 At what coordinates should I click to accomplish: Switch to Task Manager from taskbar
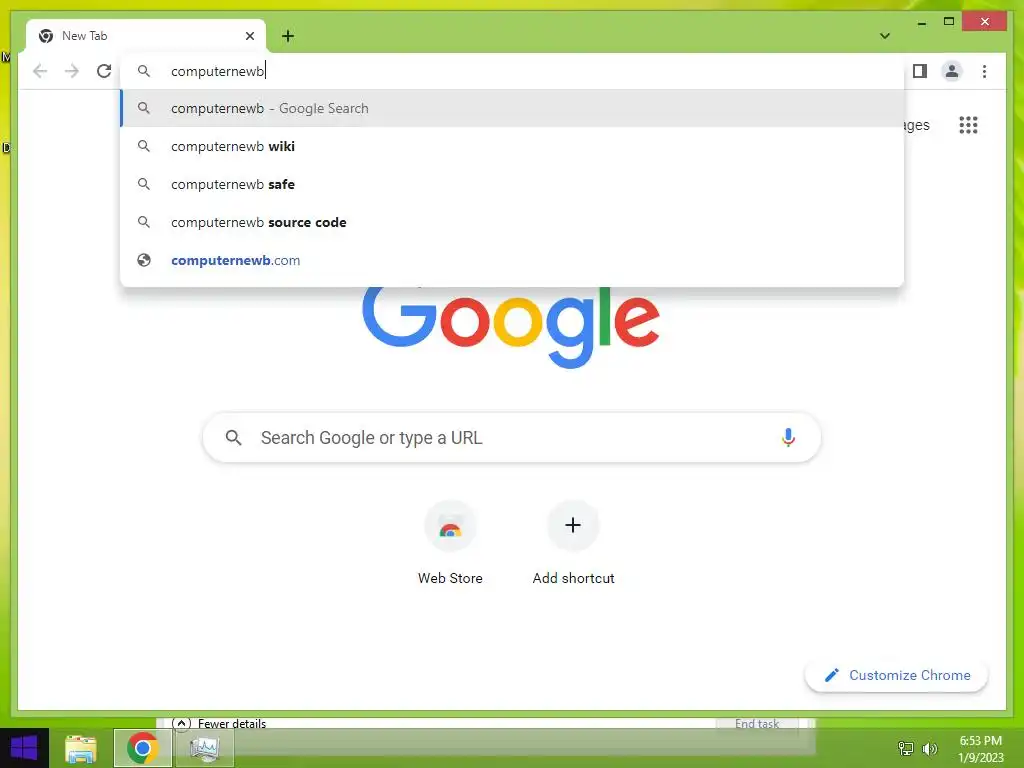click(x=204, y=748)
